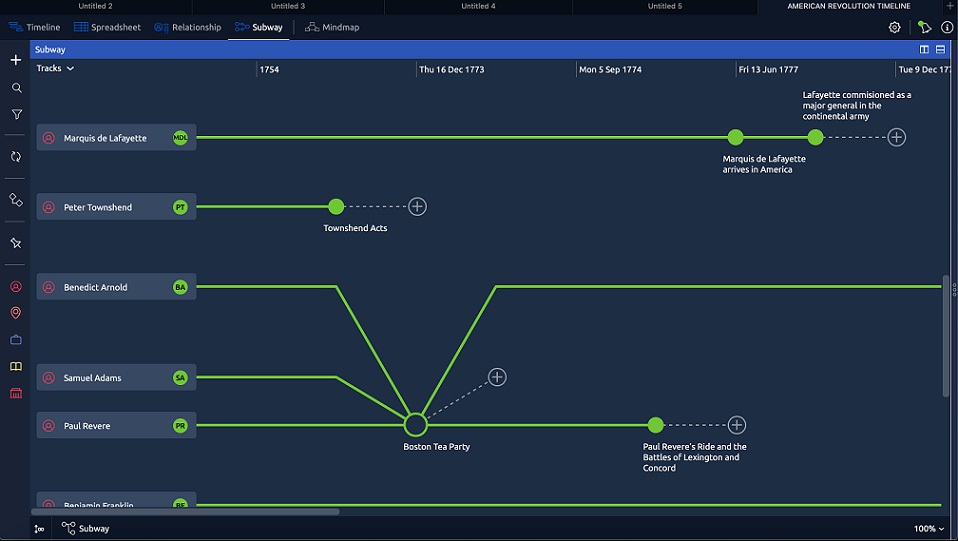This screenshot has width=958, height=541.
Task: Switch to the Mindmap view
Action: [332, 28]
